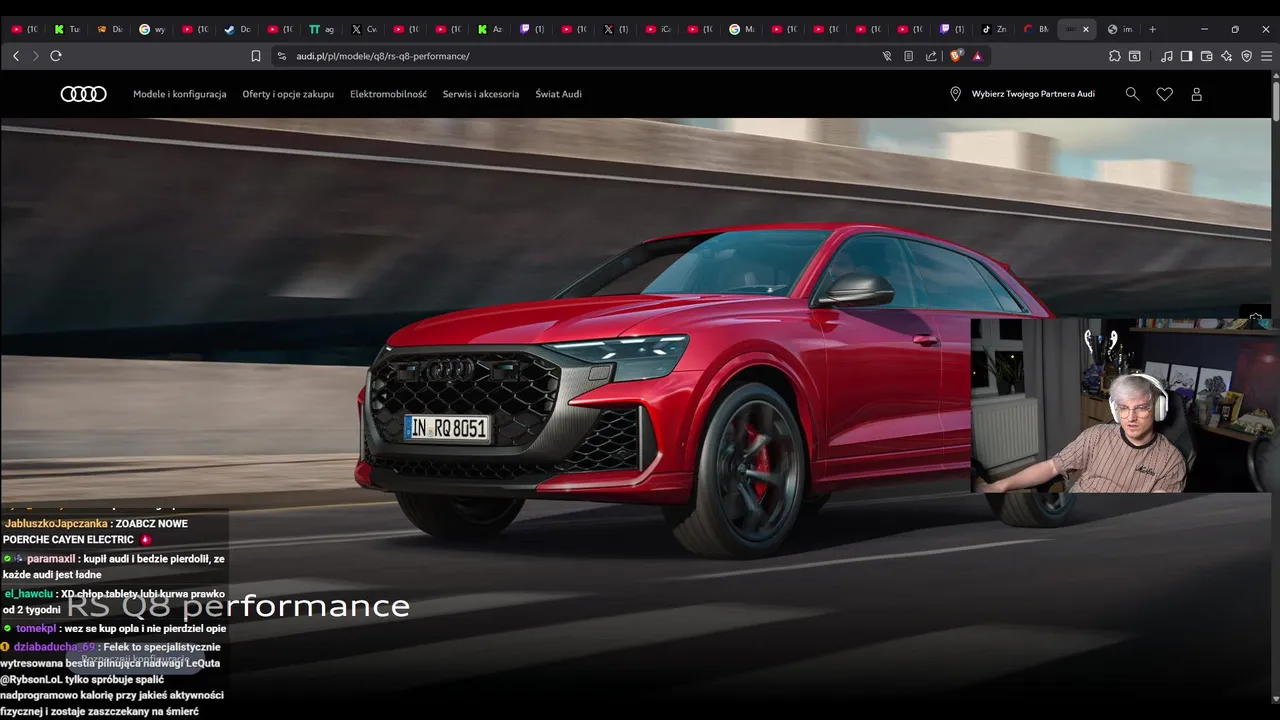Open Brave Shields lion icon

(x=957, y=56)
